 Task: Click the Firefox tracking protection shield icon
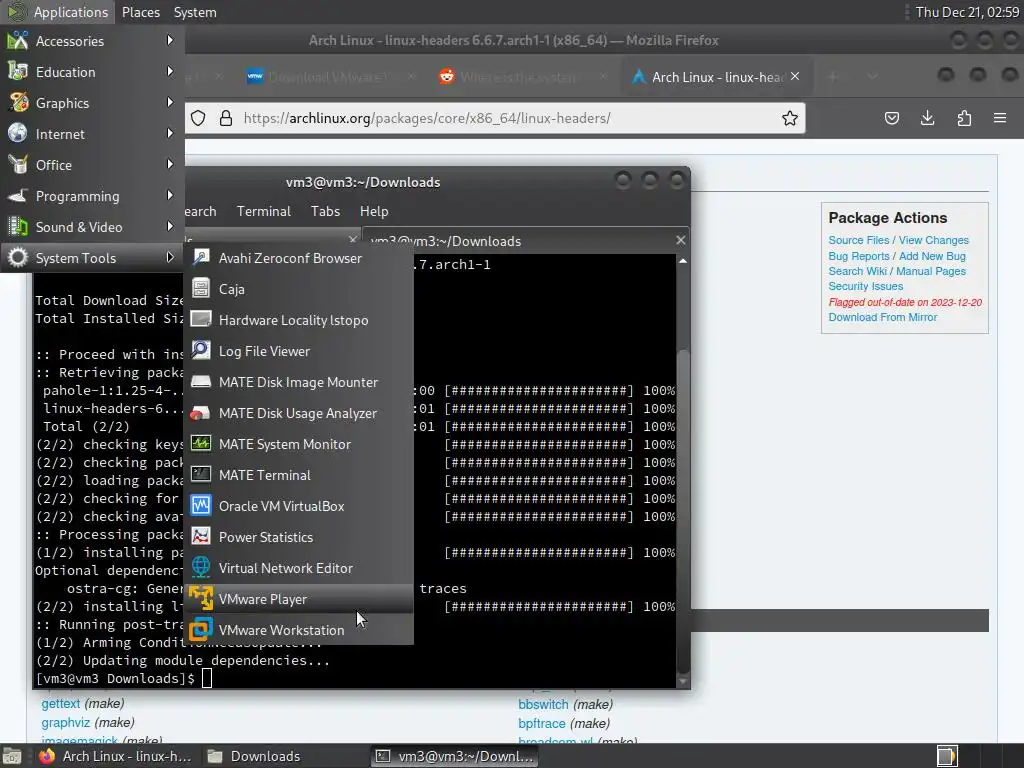[x=198, y=118]
